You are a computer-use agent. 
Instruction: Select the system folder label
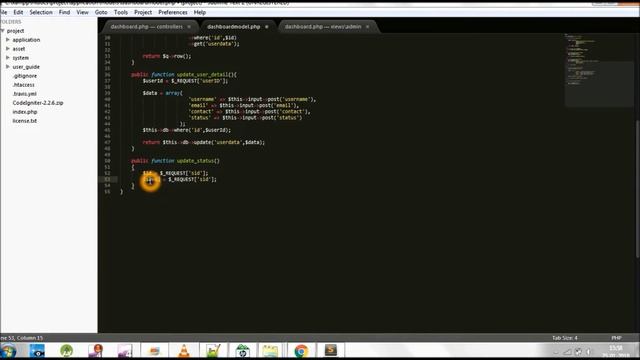[20, 58]
